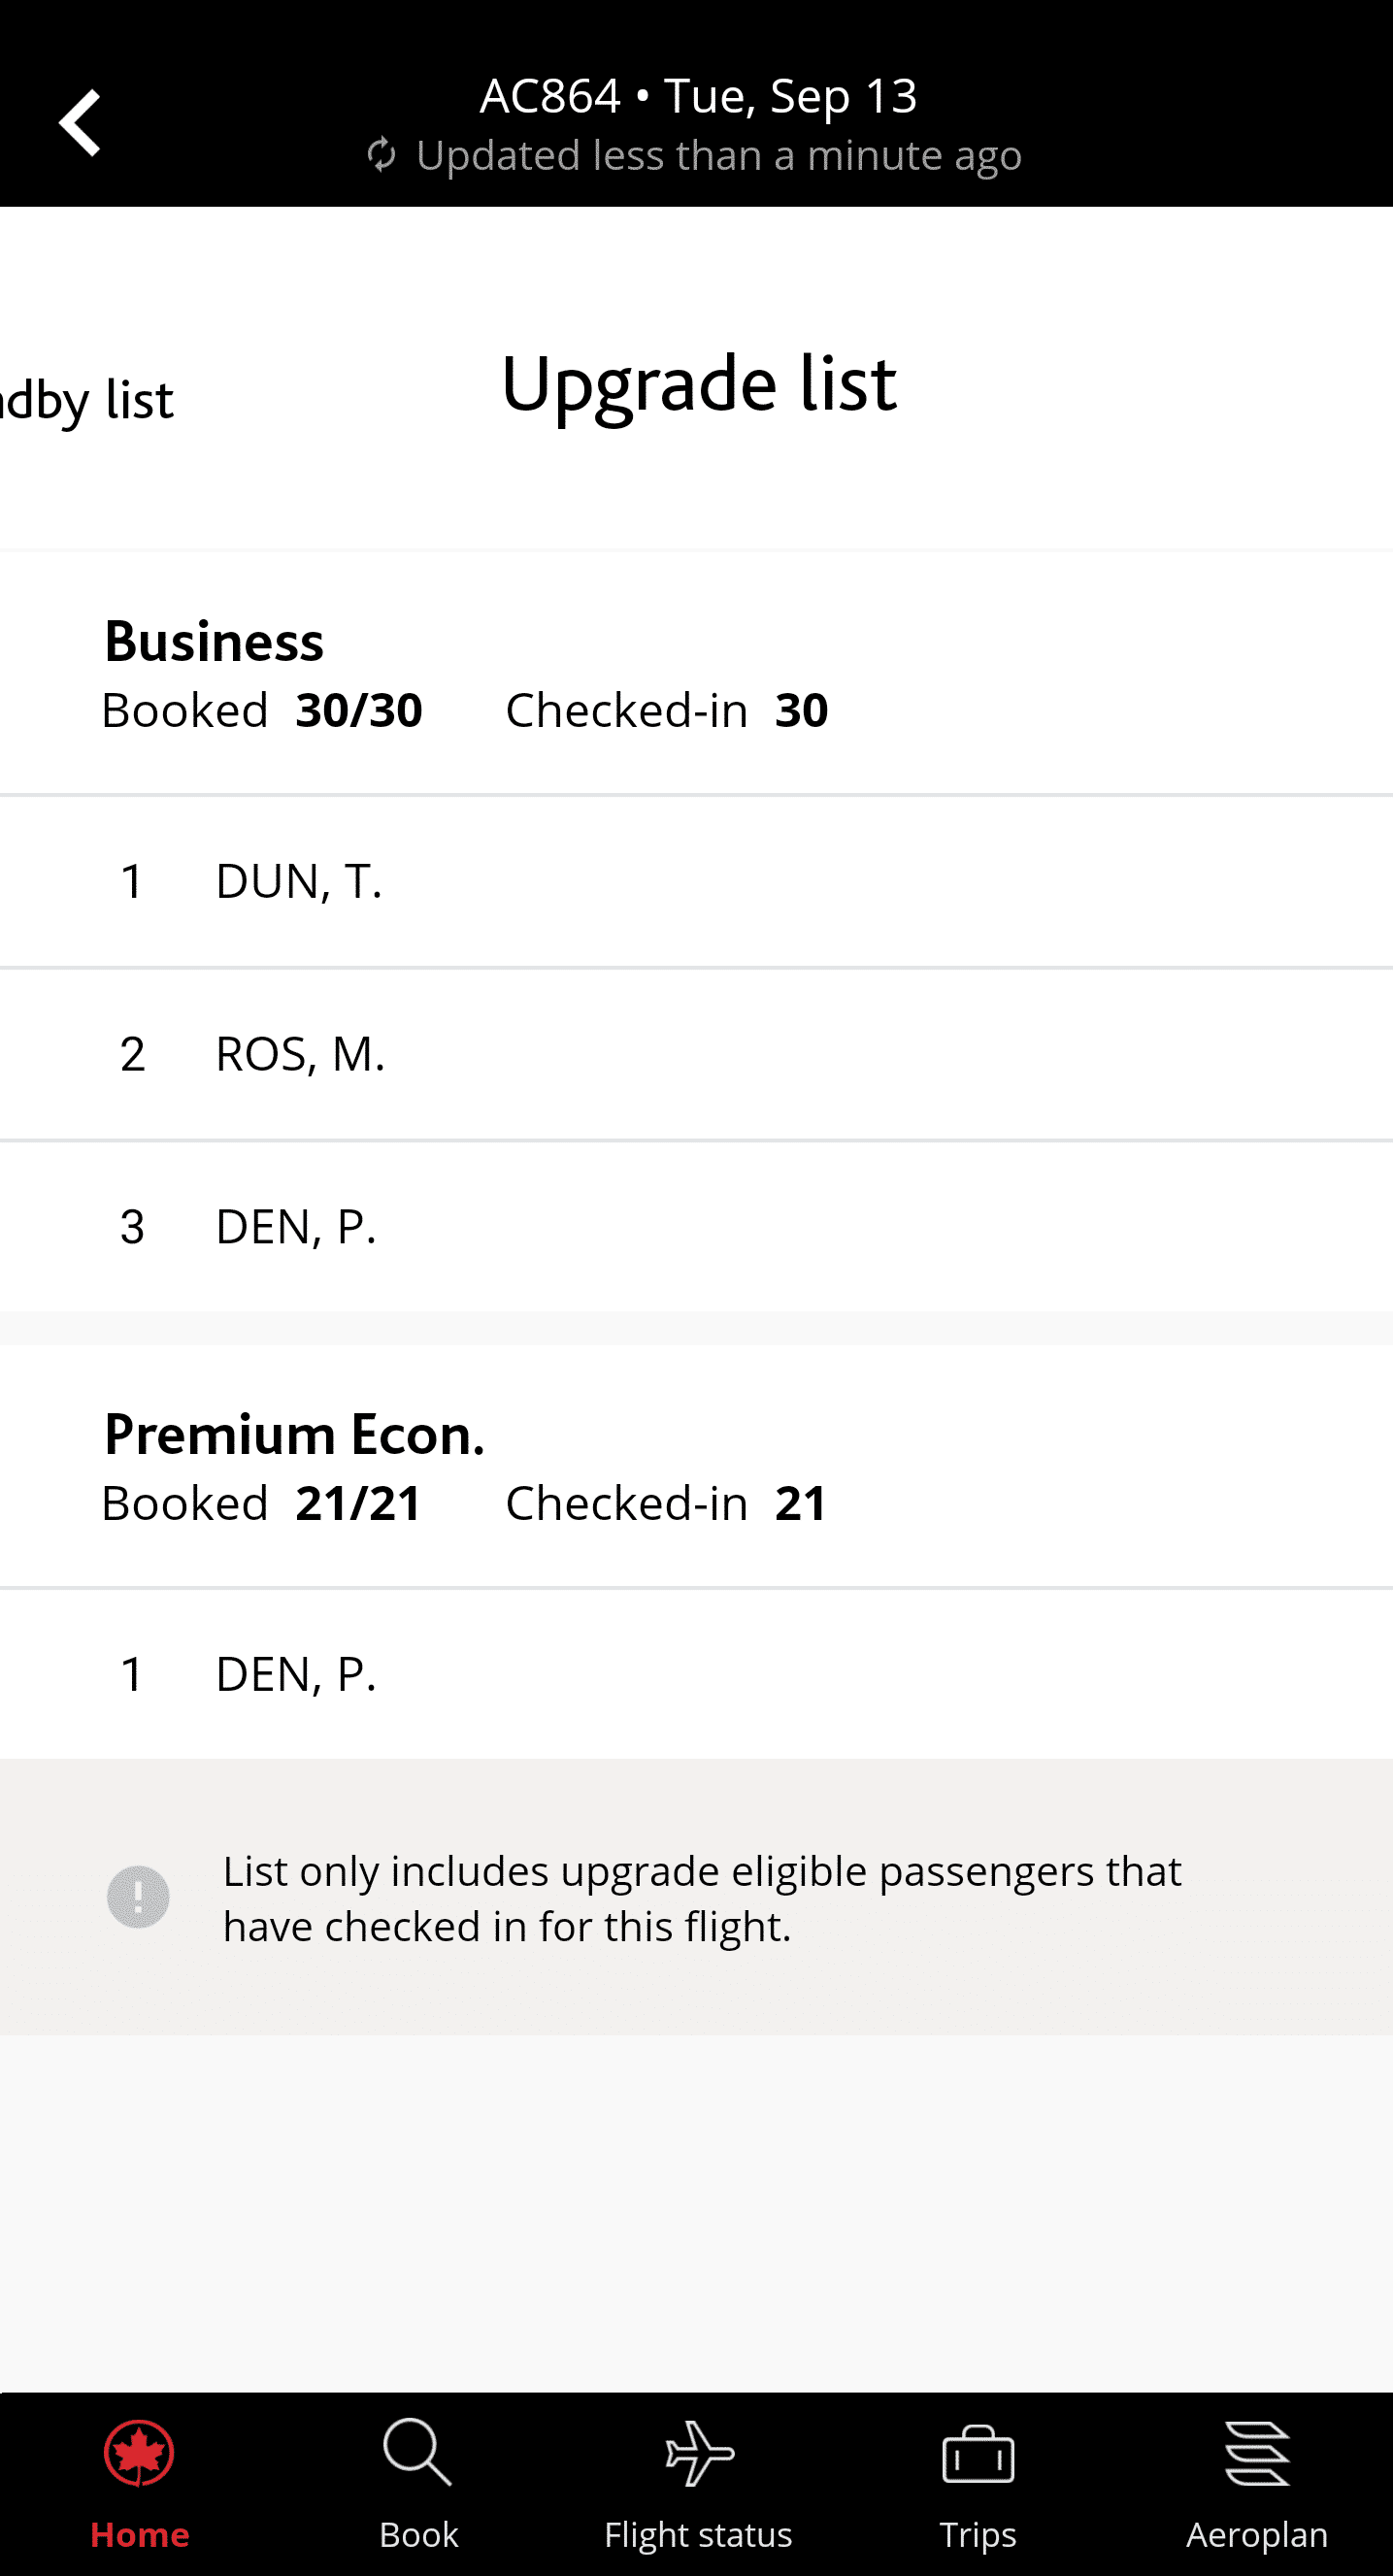Tap 'Updated less than a minute ago'

(718, 155)
